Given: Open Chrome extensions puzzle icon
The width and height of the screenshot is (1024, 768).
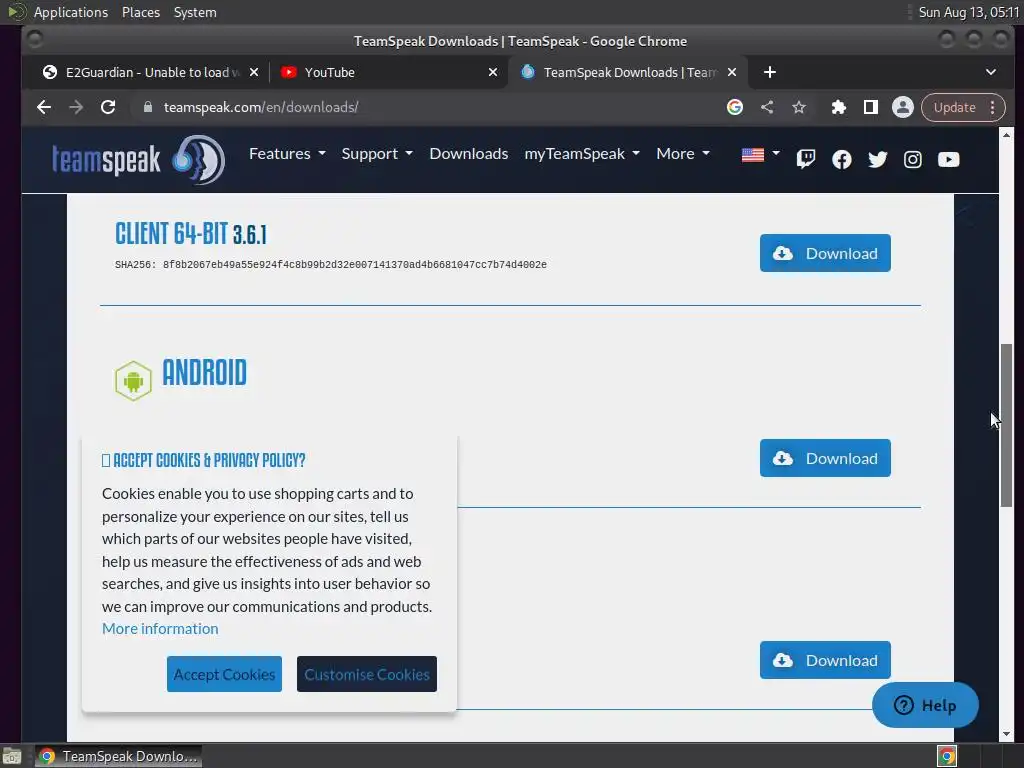Looking at the screenshot, I should tap(839, 107).
